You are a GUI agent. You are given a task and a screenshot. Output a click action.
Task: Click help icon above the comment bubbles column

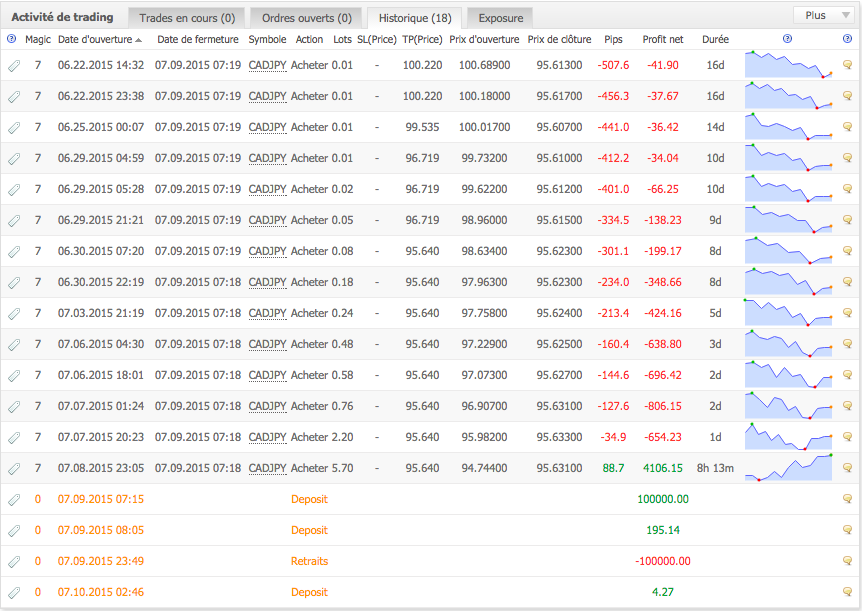coord(847,39)
